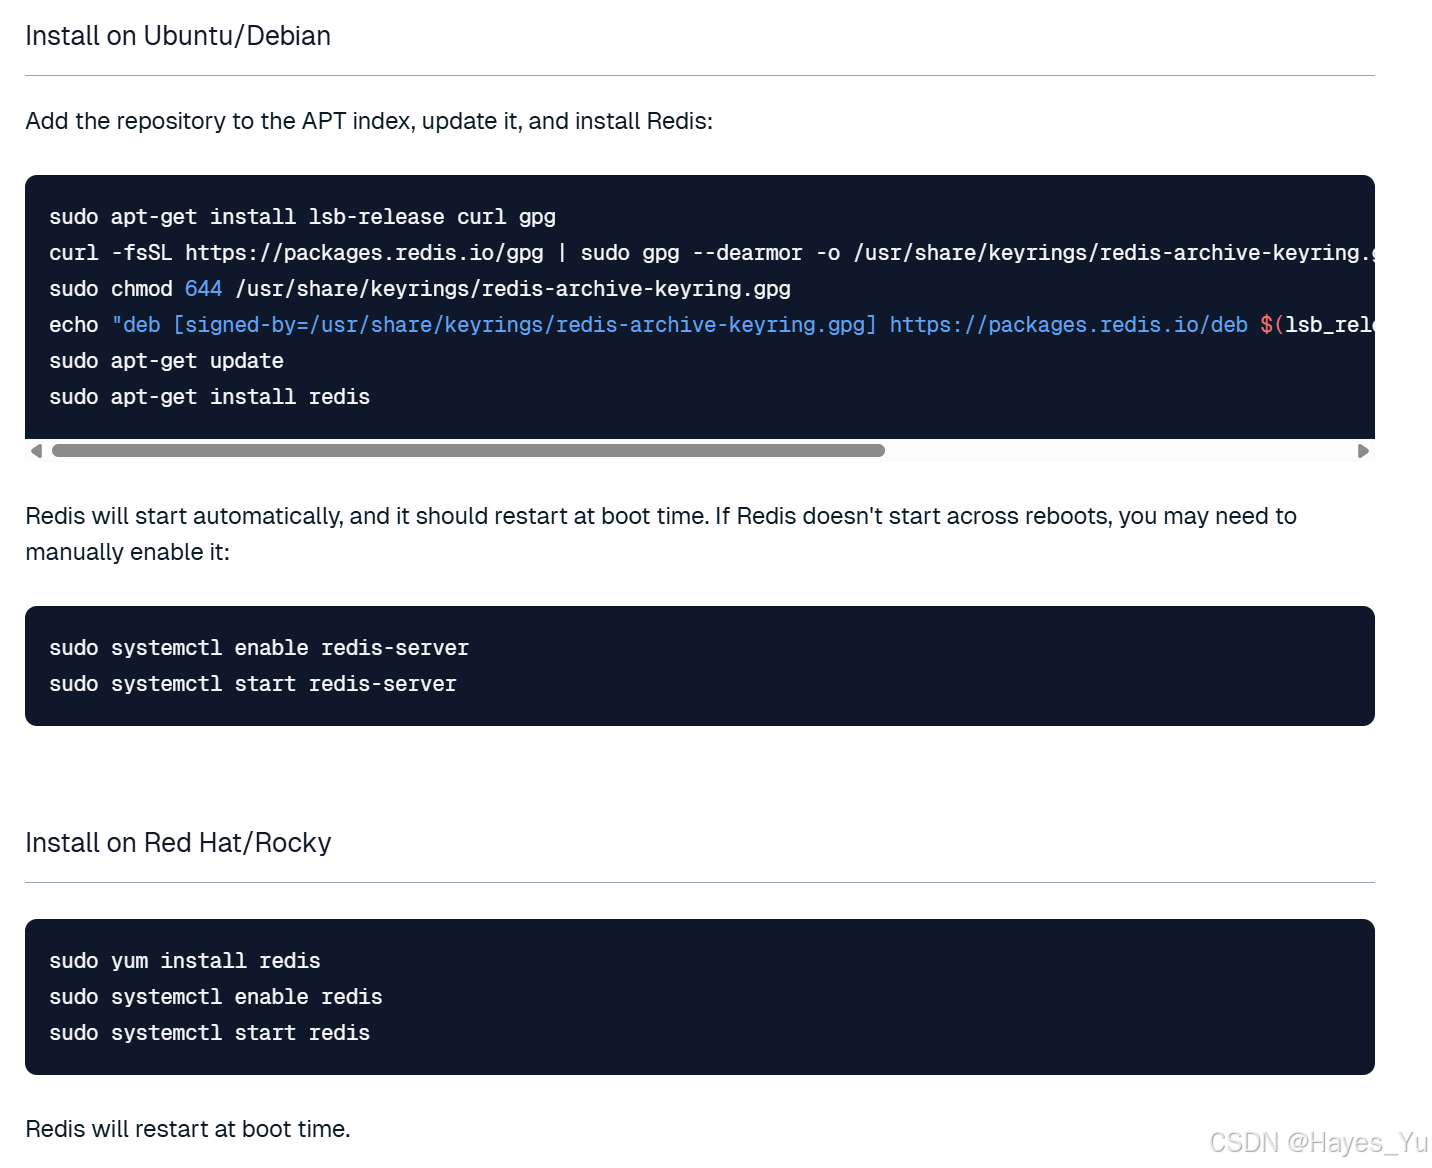This screenshot has width=1432, height=1168.
Task: Click the 'sudo systemctl enable redis' line
Action: (x=216, y=997)
